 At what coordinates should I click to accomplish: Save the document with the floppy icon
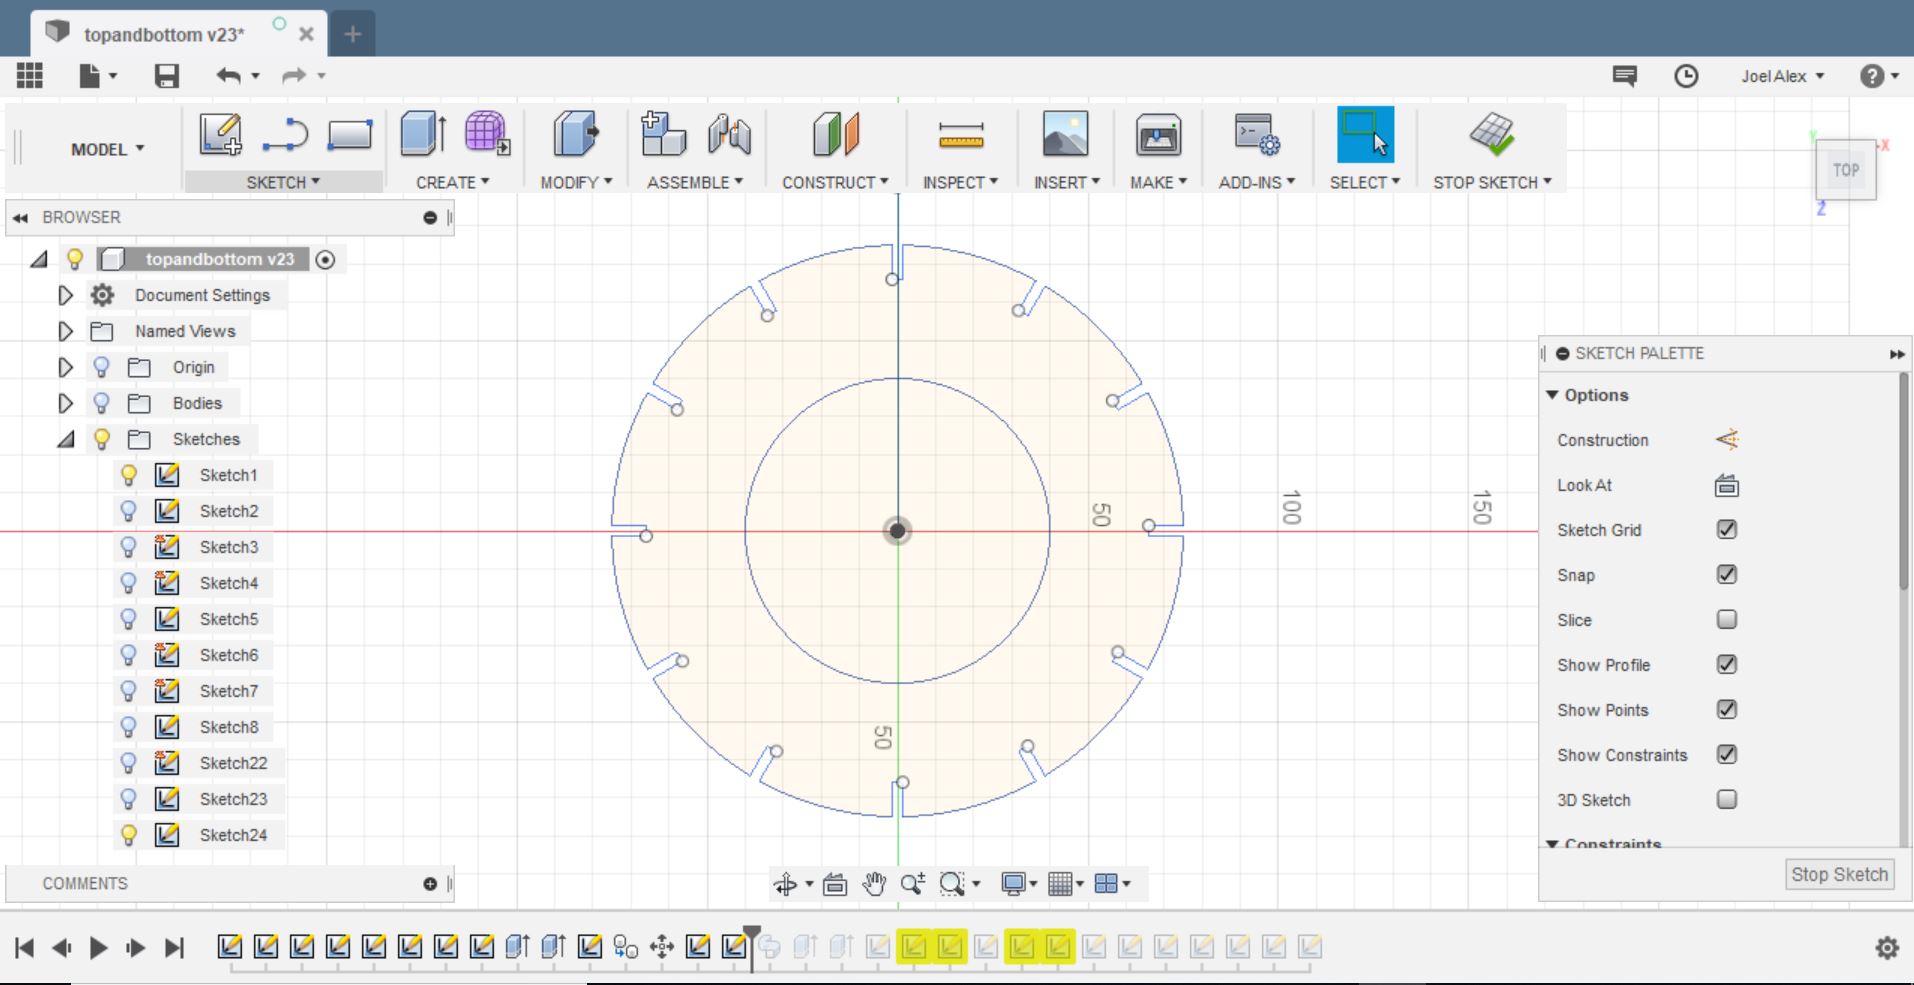tap(166, 76)
